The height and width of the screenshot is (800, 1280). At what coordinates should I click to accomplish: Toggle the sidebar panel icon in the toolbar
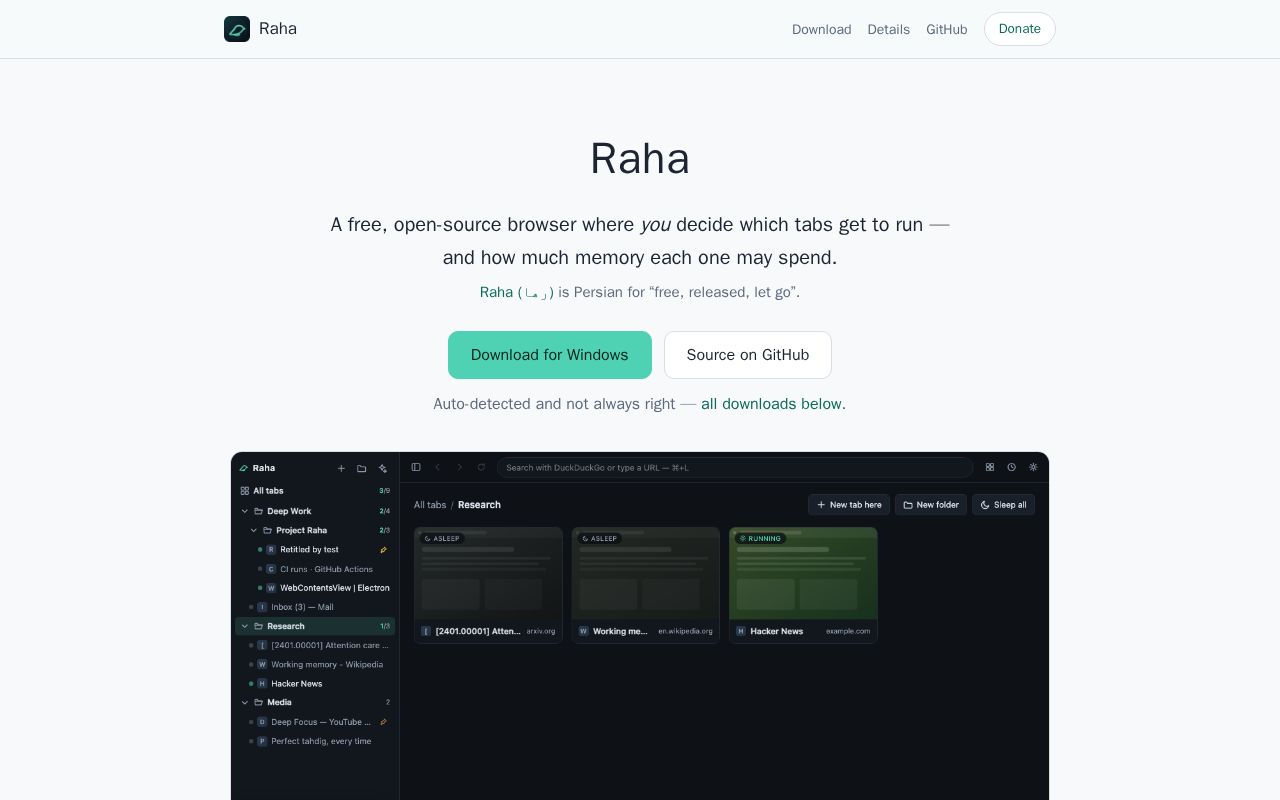click(x=416, y=467)
